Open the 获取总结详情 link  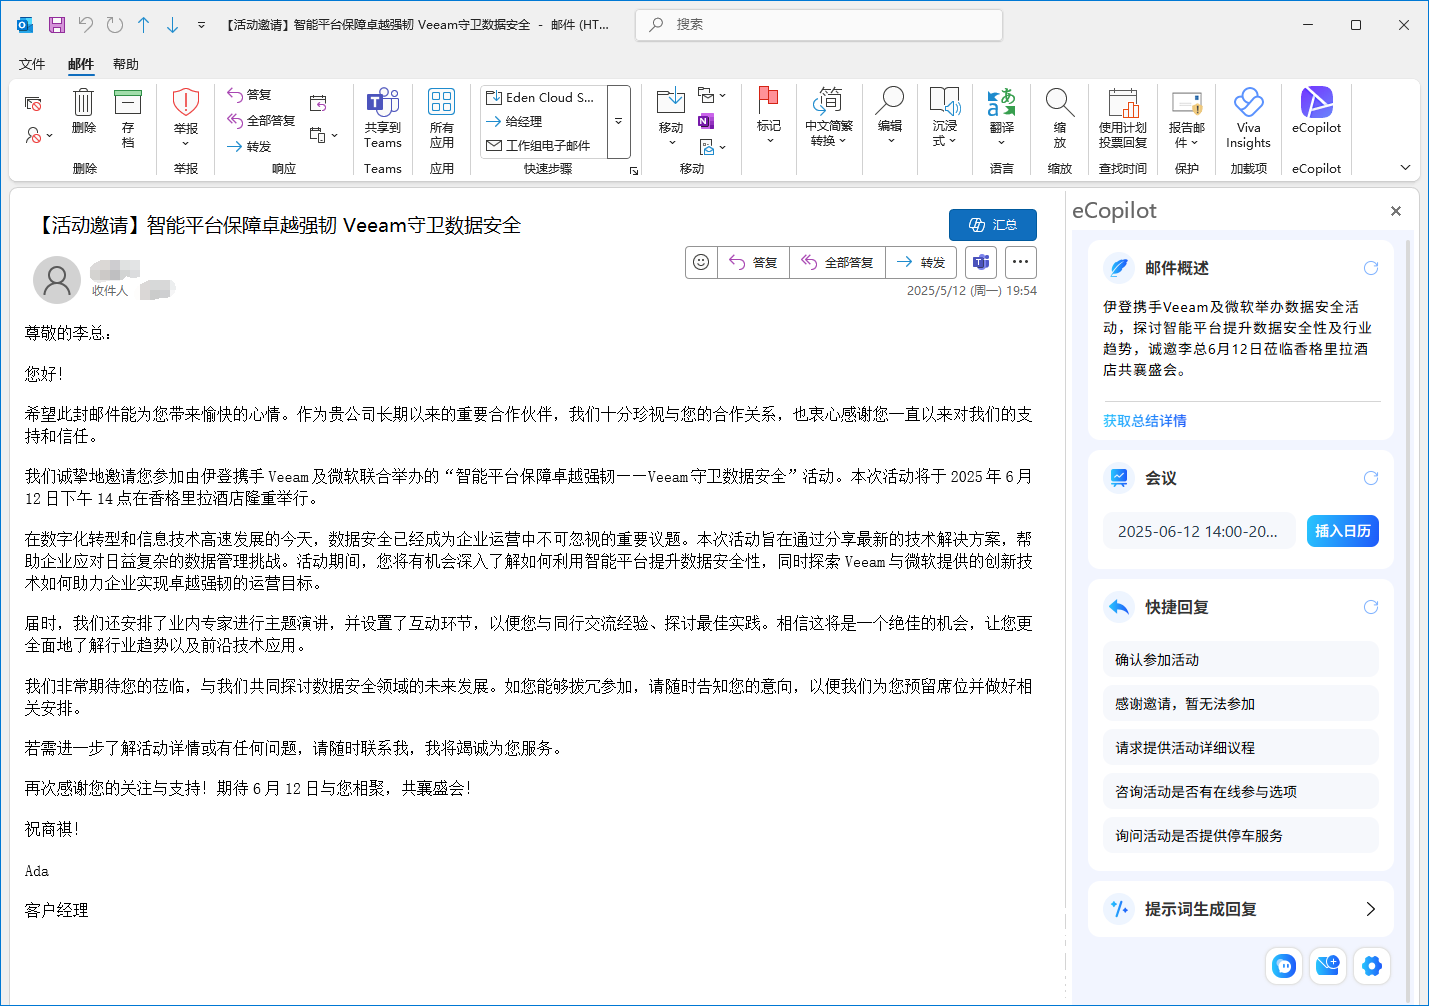[x=1143, y=420]
